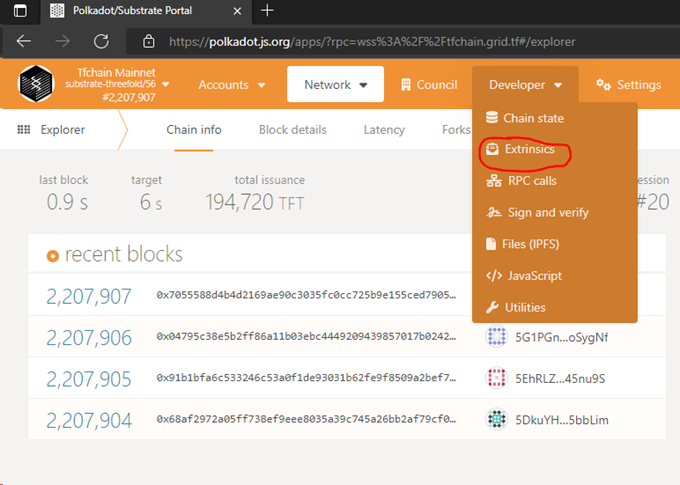Select the Chain info tab

pyautogui.click(x=194, y=130)
